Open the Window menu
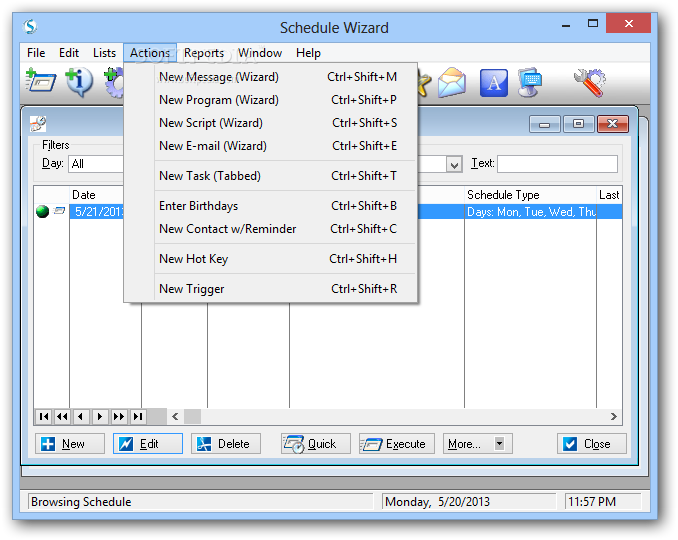This screenshot has height=540, width=678. click(260, 53)
